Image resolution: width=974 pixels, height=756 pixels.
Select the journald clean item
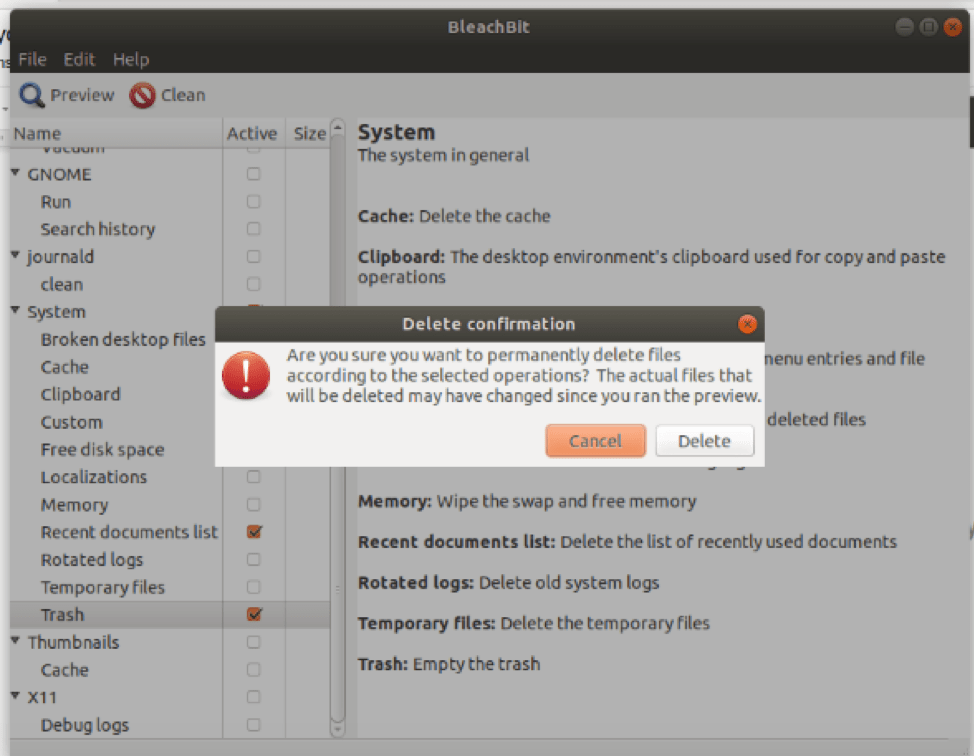click(61, 285)
